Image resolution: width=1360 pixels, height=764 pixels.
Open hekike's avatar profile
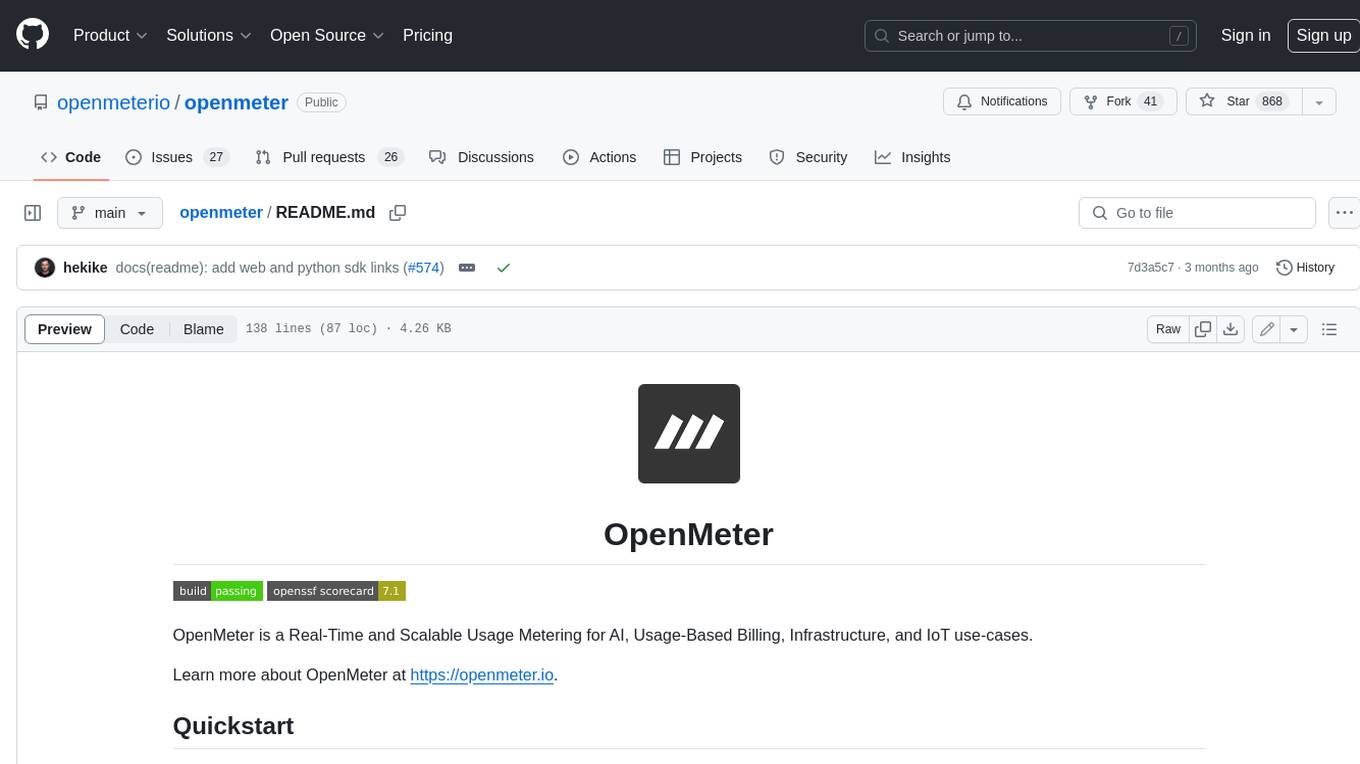[45, 267]
